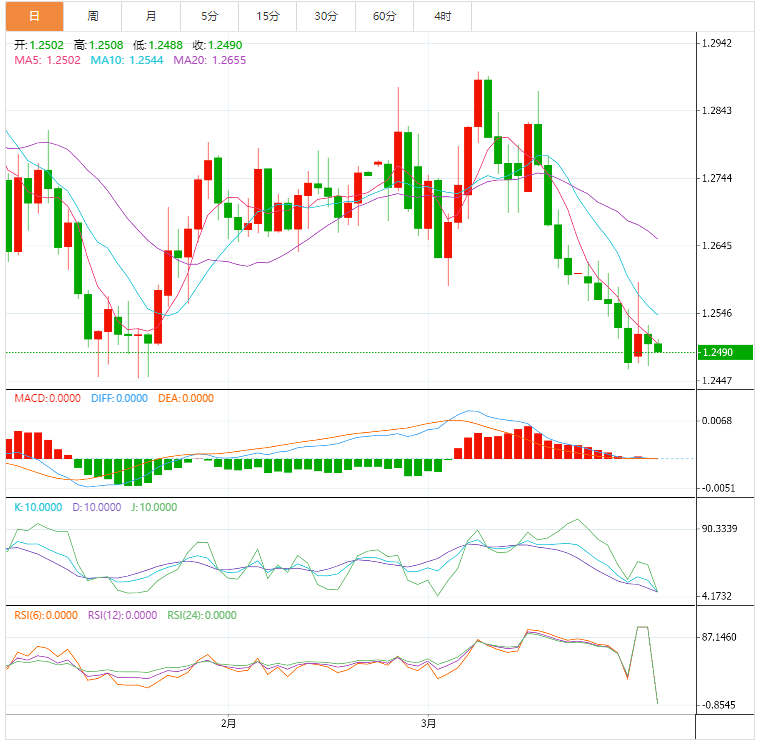This screenshot has width=762, height=752.
Task: Click the MA20: 1.2655 legend
Action: pos(209,60)
